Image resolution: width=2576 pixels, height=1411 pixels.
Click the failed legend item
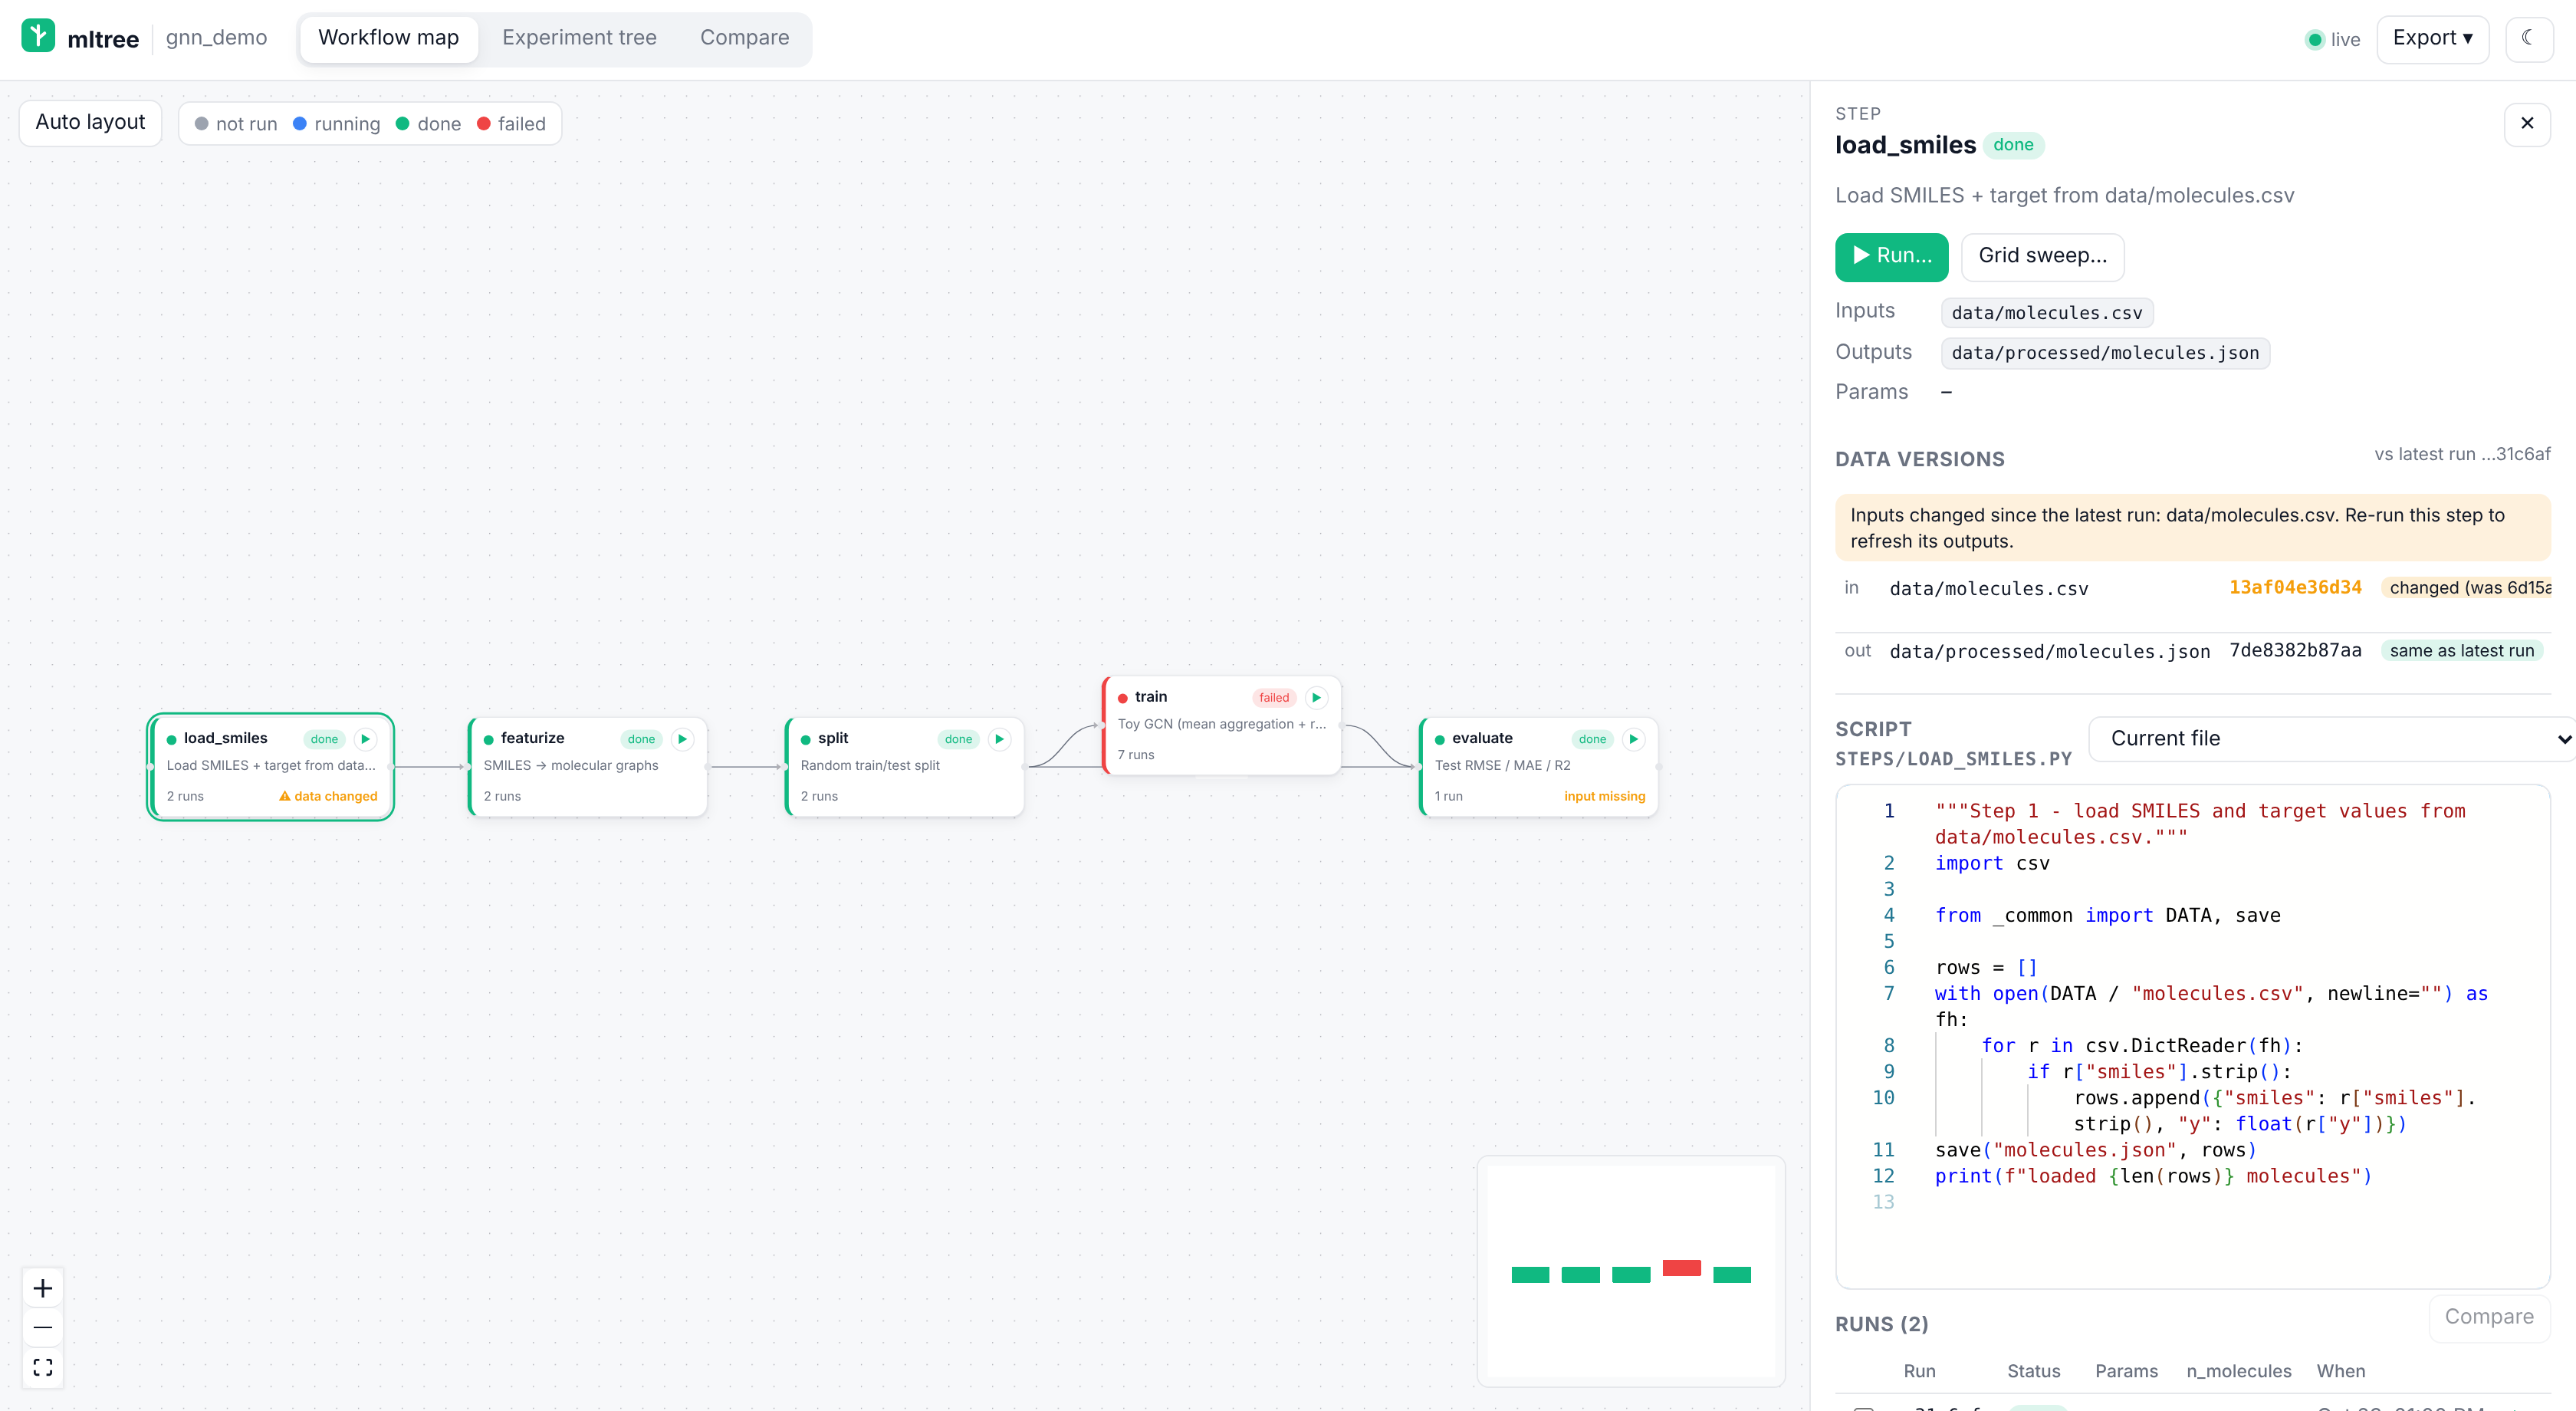click(511, 124)
